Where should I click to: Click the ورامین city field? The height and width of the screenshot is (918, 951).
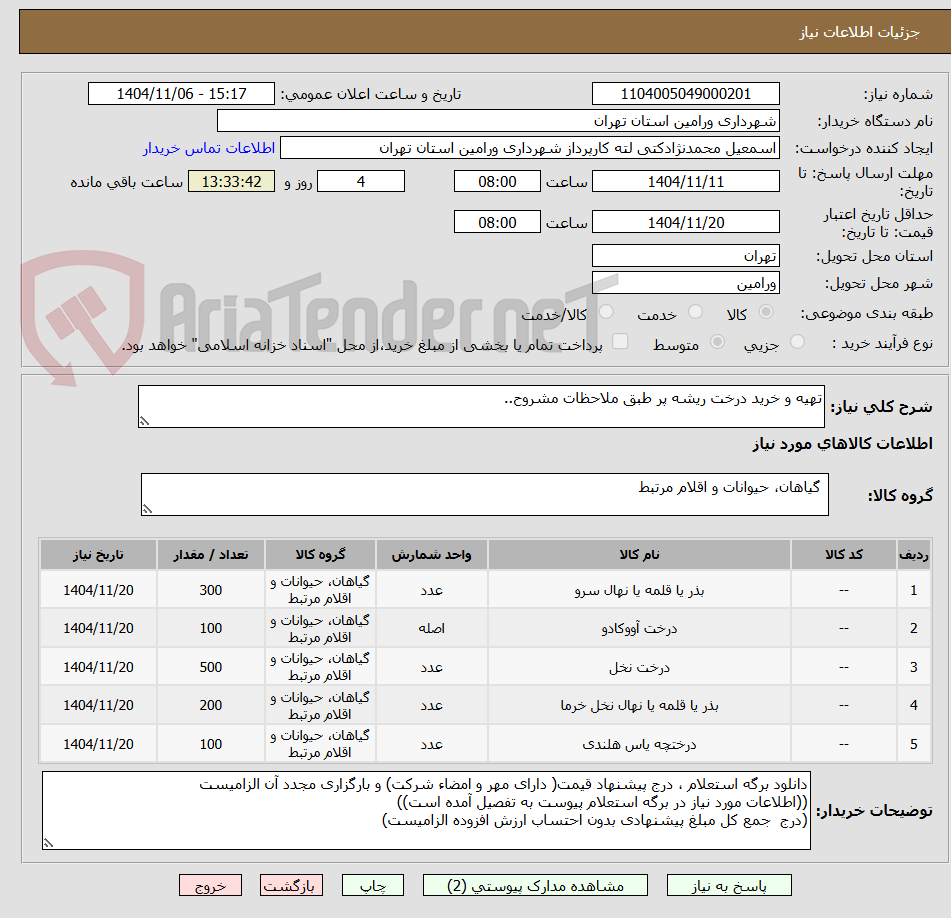pos(686,283)
